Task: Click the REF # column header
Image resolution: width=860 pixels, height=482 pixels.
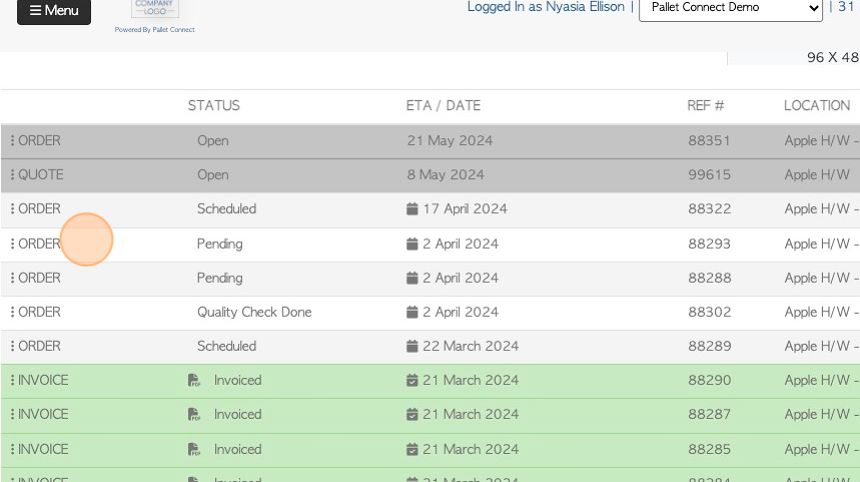Action: [705, 105]
